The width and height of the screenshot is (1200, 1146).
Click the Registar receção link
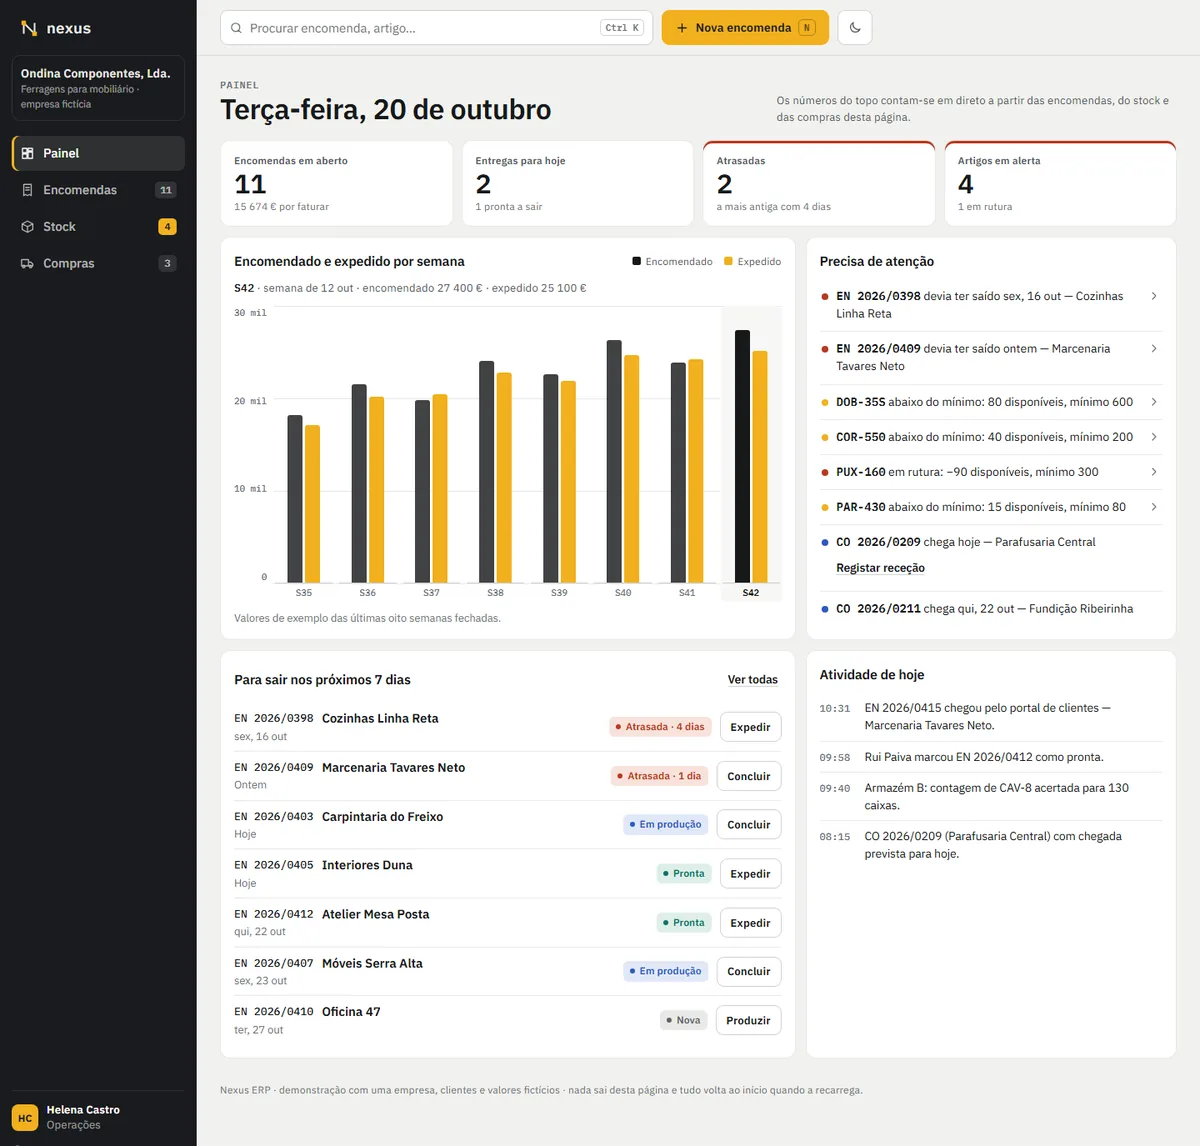pyautogui.click(x=880, y=568)
